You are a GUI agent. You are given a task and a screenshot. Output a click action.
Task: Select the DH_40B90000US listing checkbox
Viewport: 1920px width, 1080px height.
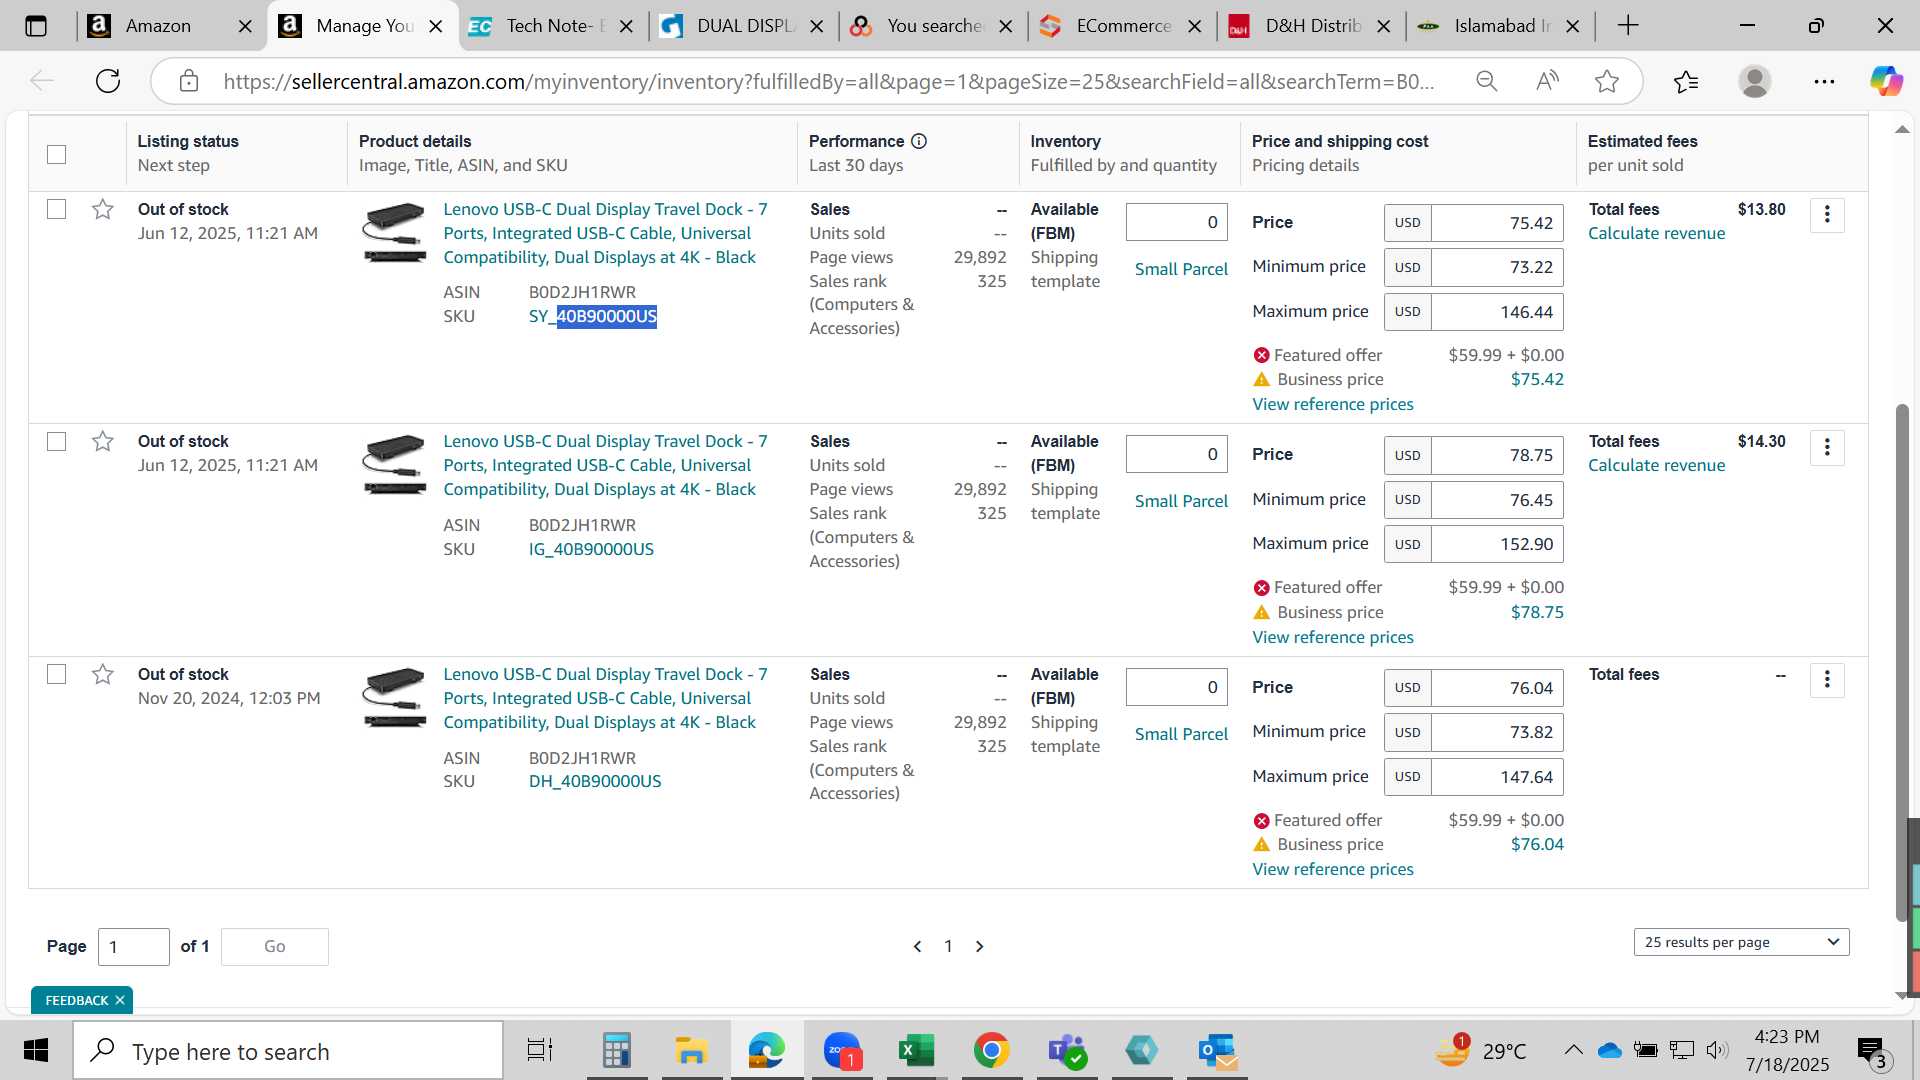pos(57,674)
